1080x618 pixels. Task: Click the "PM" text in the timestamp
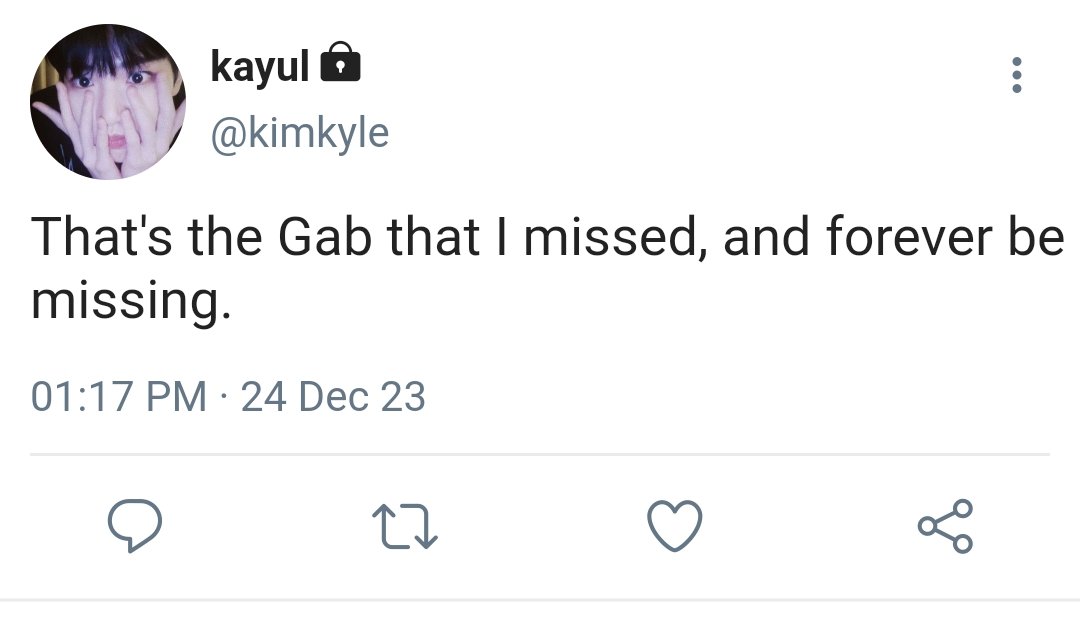pos(180,397)
